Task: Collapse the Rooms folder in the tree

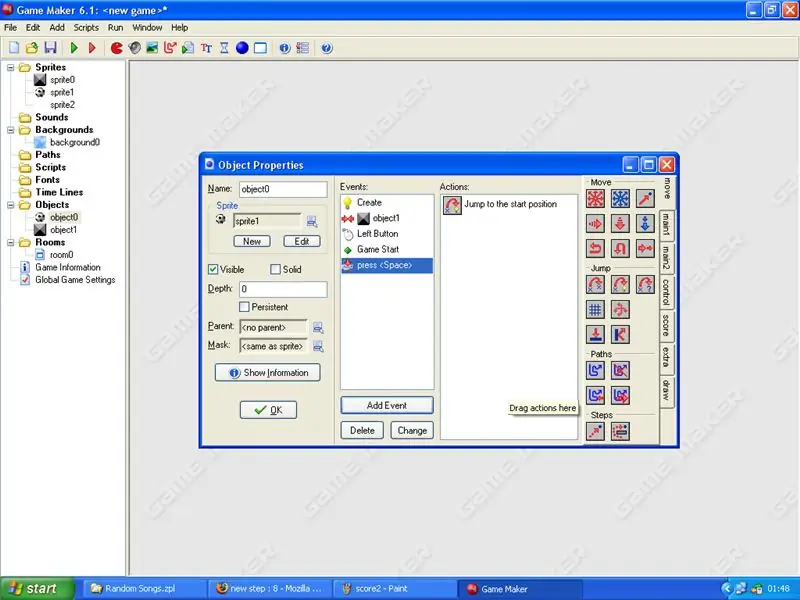Action: pyautogui.click(x=11, y=243)
